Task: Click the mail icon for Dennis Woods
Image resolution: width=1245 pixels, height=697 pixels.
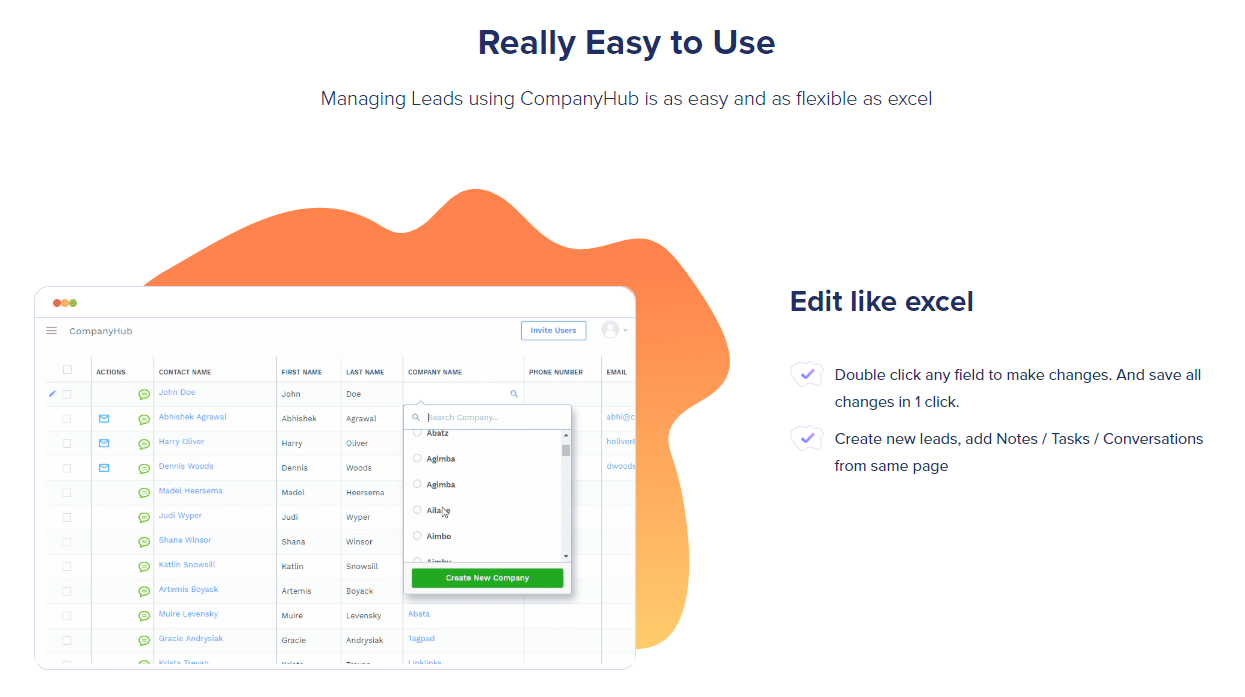Action: tap(104, 468)
